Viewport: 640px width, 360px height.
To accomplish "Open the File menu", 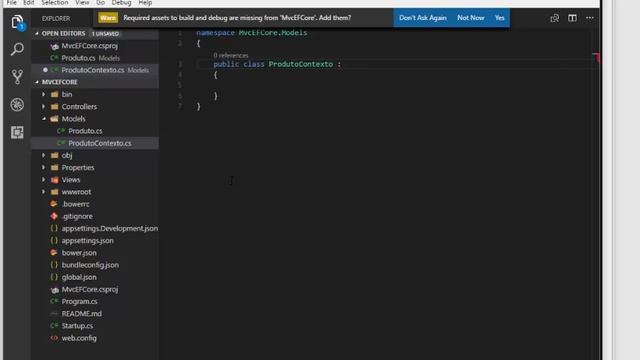I will tap(11, 3).
